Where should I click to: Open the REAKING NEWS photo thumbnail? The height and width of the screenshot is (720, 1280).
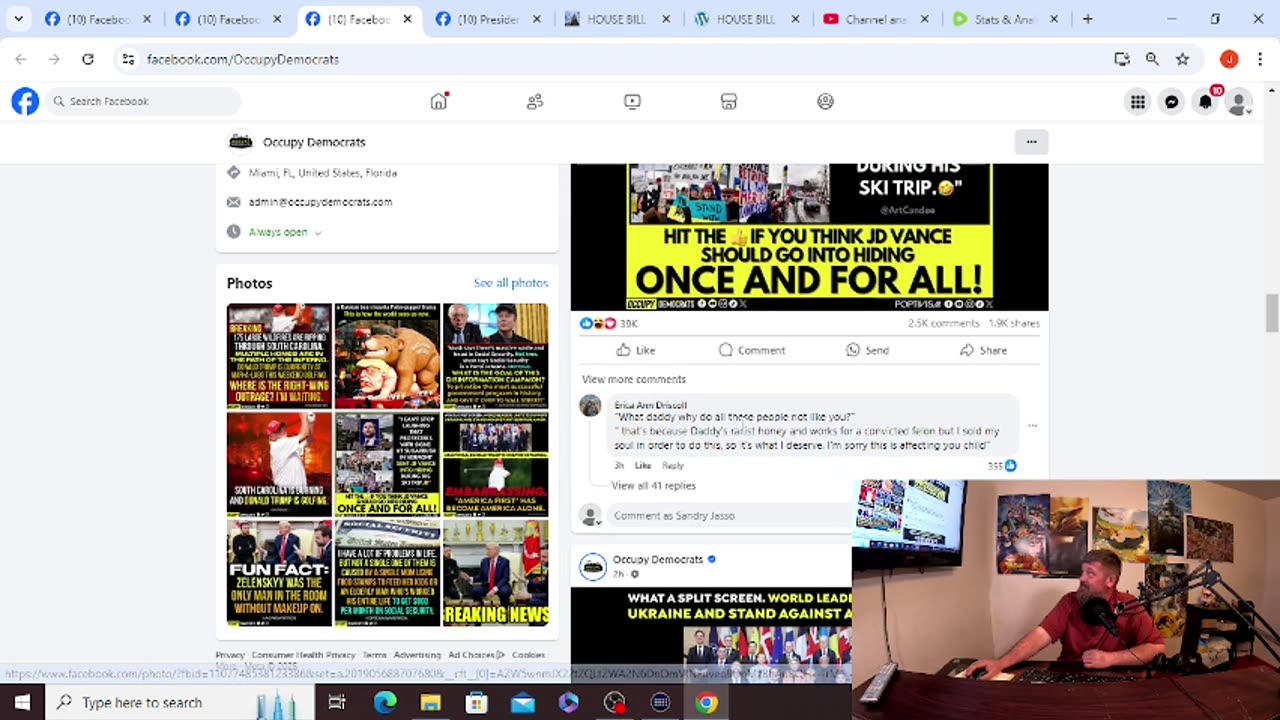pos(496,573)
